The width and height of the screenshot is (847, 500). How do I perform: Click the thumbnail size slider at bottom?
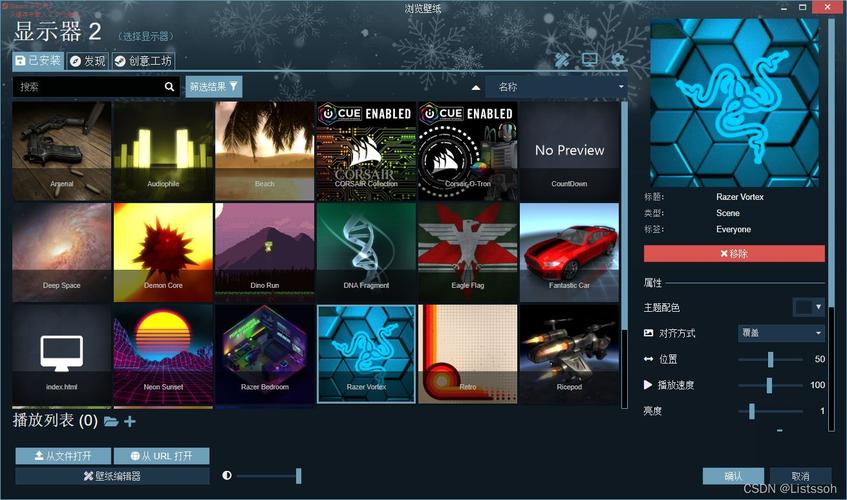pos(268,476)
